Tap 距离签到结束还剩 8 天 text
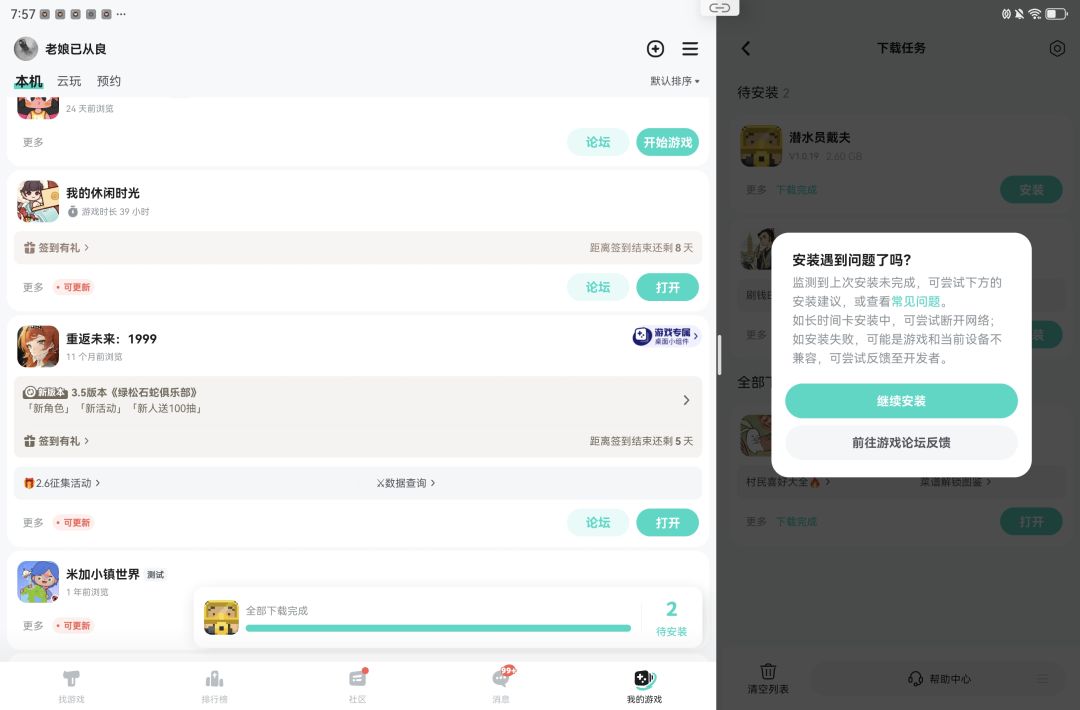The width and height of the screenshot is (1080, 710). [x=641, y=247]
